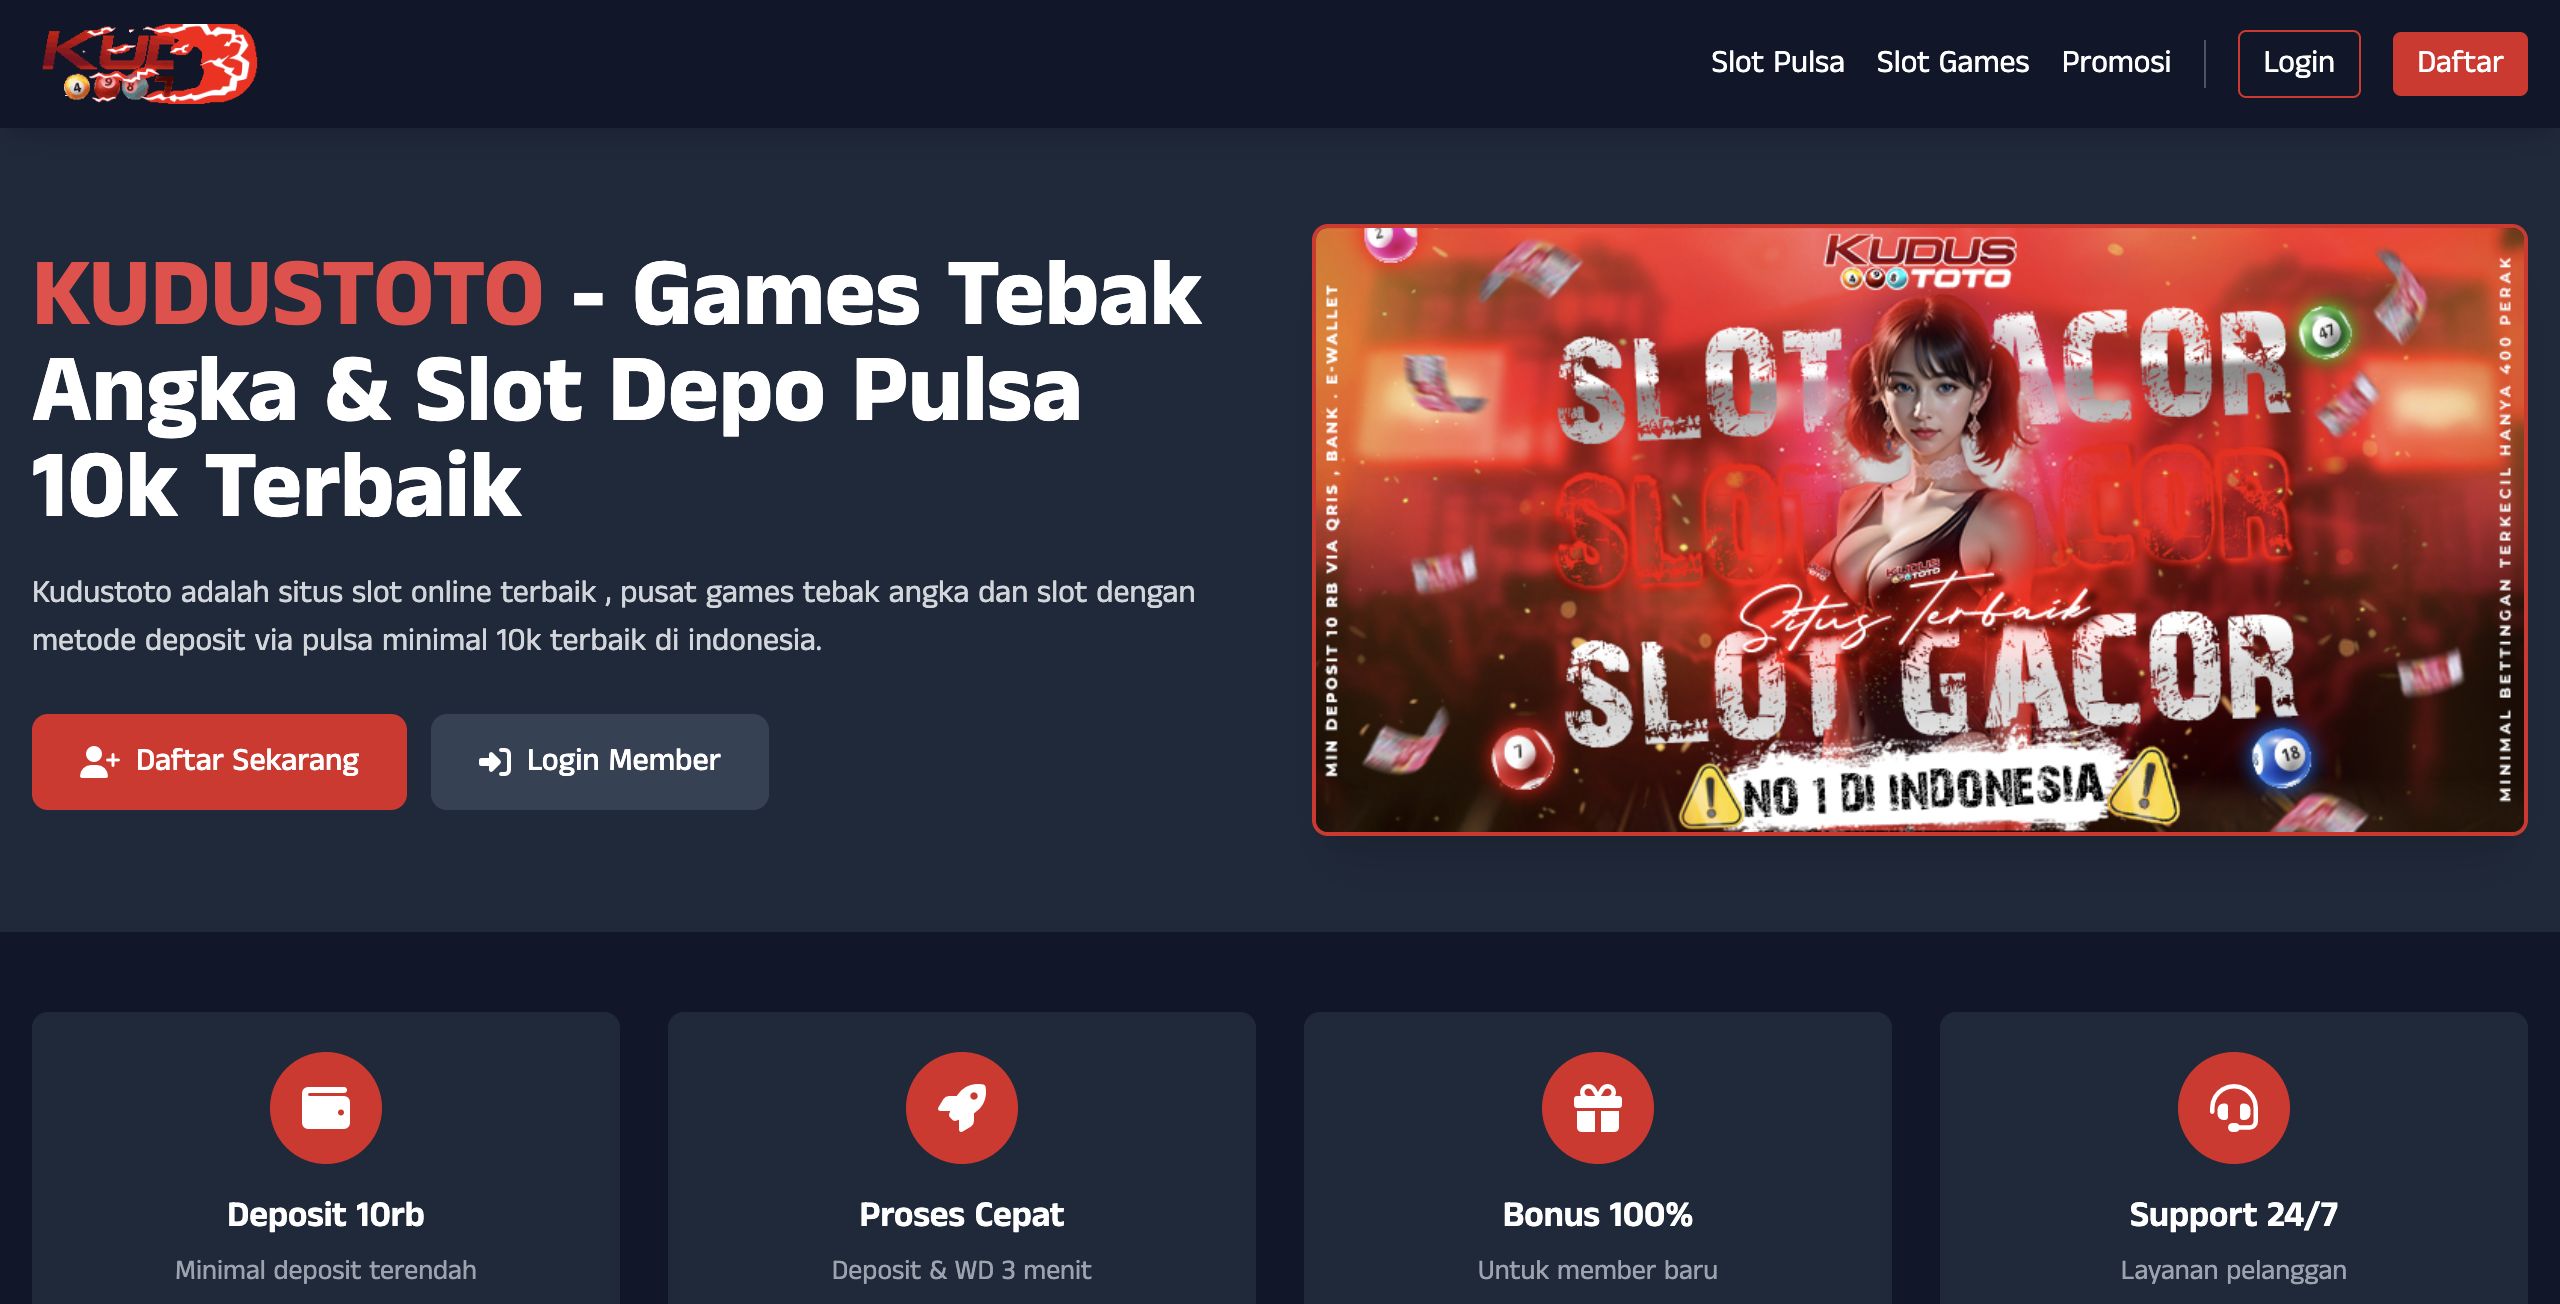Screen dimensions: 2560x1304
Task: Click the Login button in header
Action: [x=2299, y=64]
